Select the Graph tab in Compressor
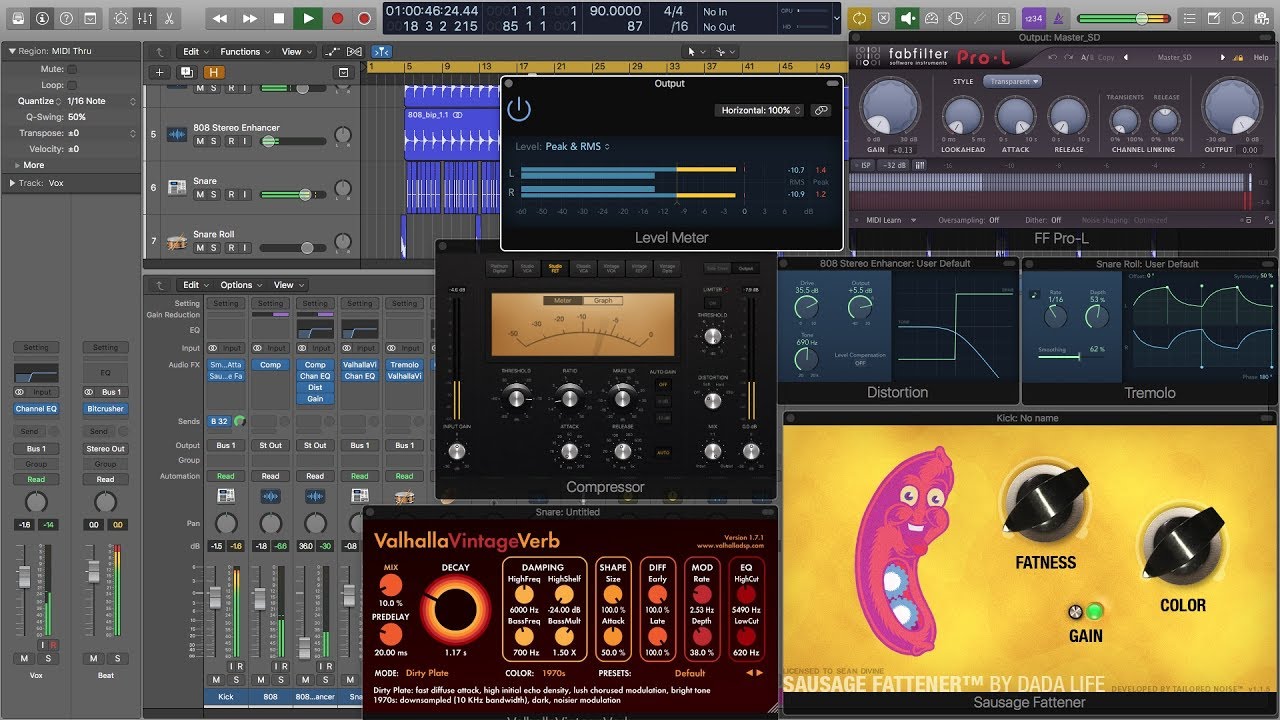 click(x=603, y=300)
